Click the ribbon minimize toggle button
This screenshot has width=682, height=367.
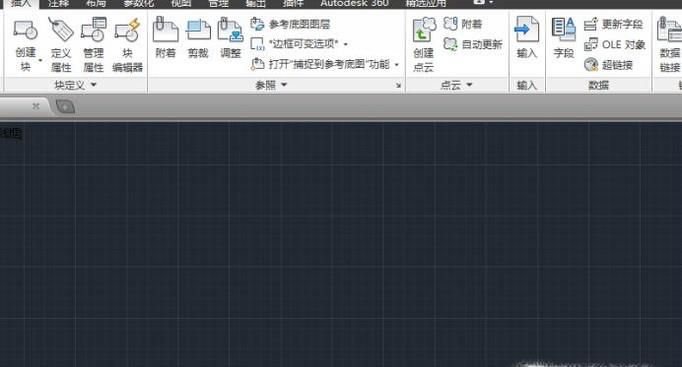click(x=479, y=2)
